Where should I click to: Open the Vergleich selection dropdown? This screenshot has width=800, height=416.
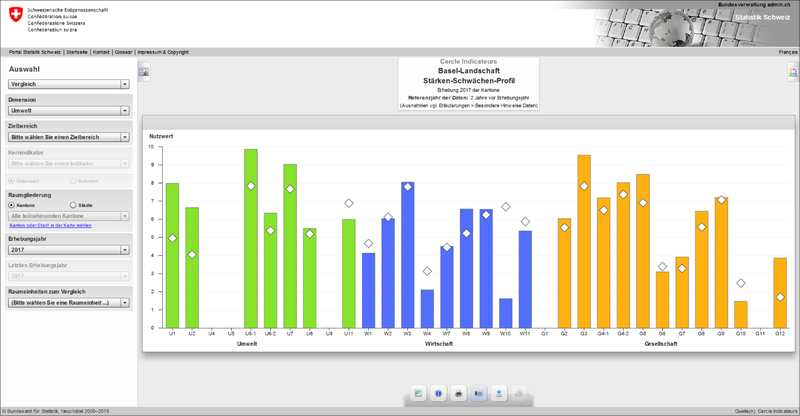pyautogui.click(x=69, y=84)
